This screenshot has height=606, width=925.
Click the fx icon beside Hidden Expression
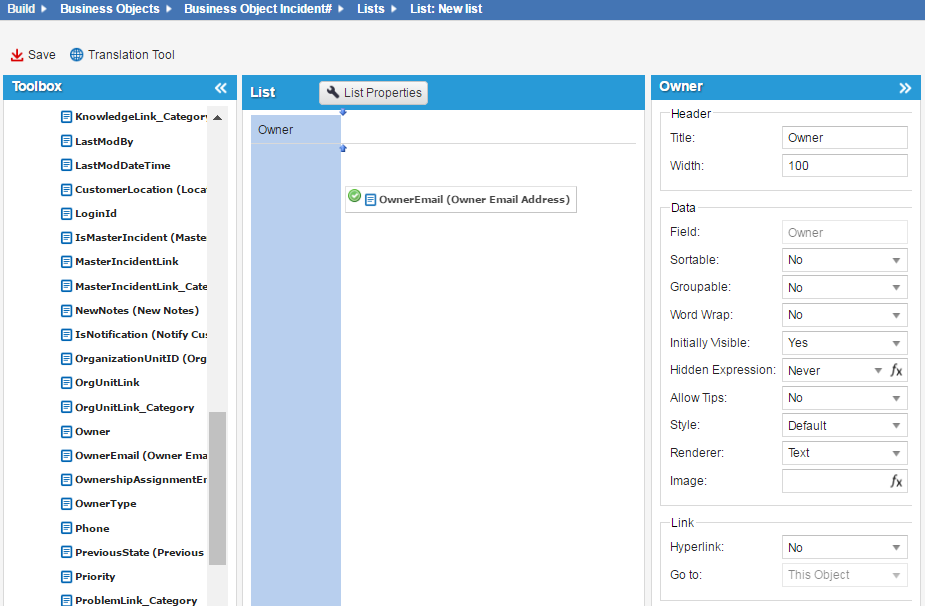coord(896,370)
